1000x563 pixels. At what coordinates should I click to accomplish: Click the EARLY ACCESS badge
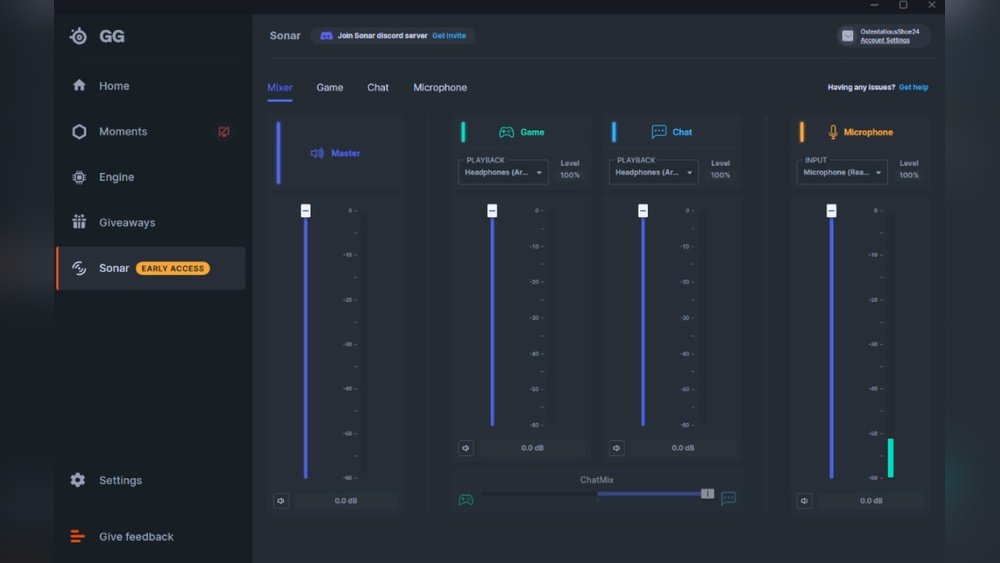tap(173, 268)
